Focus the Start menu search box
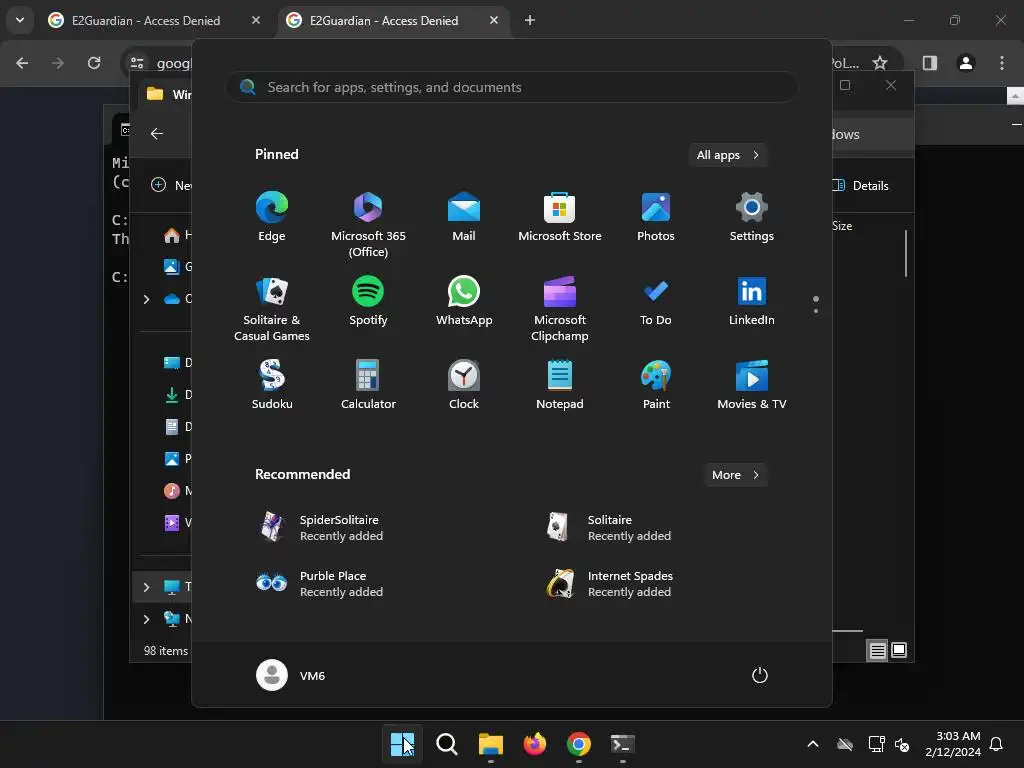The width and height of the screenshot is (1024, 768). tap(512, 87)
